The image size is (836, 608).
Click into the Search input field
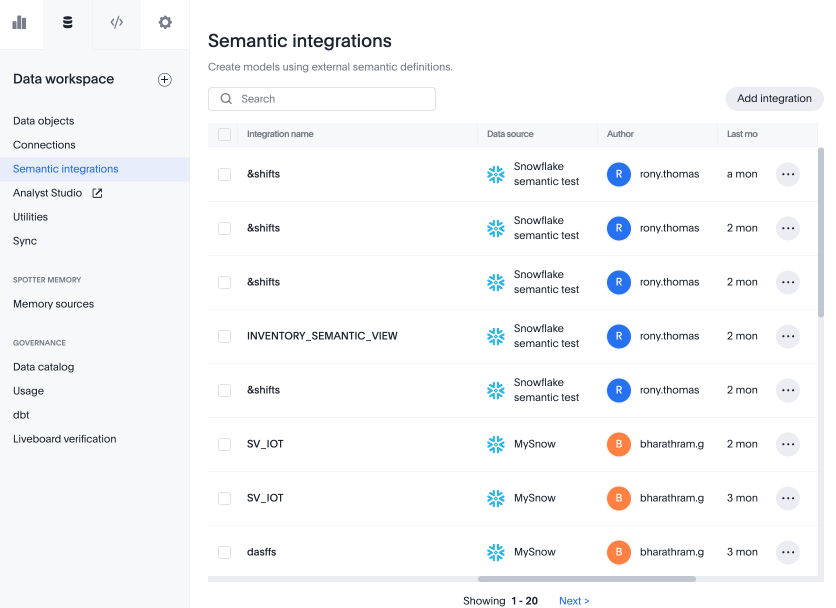click(322, 99)
